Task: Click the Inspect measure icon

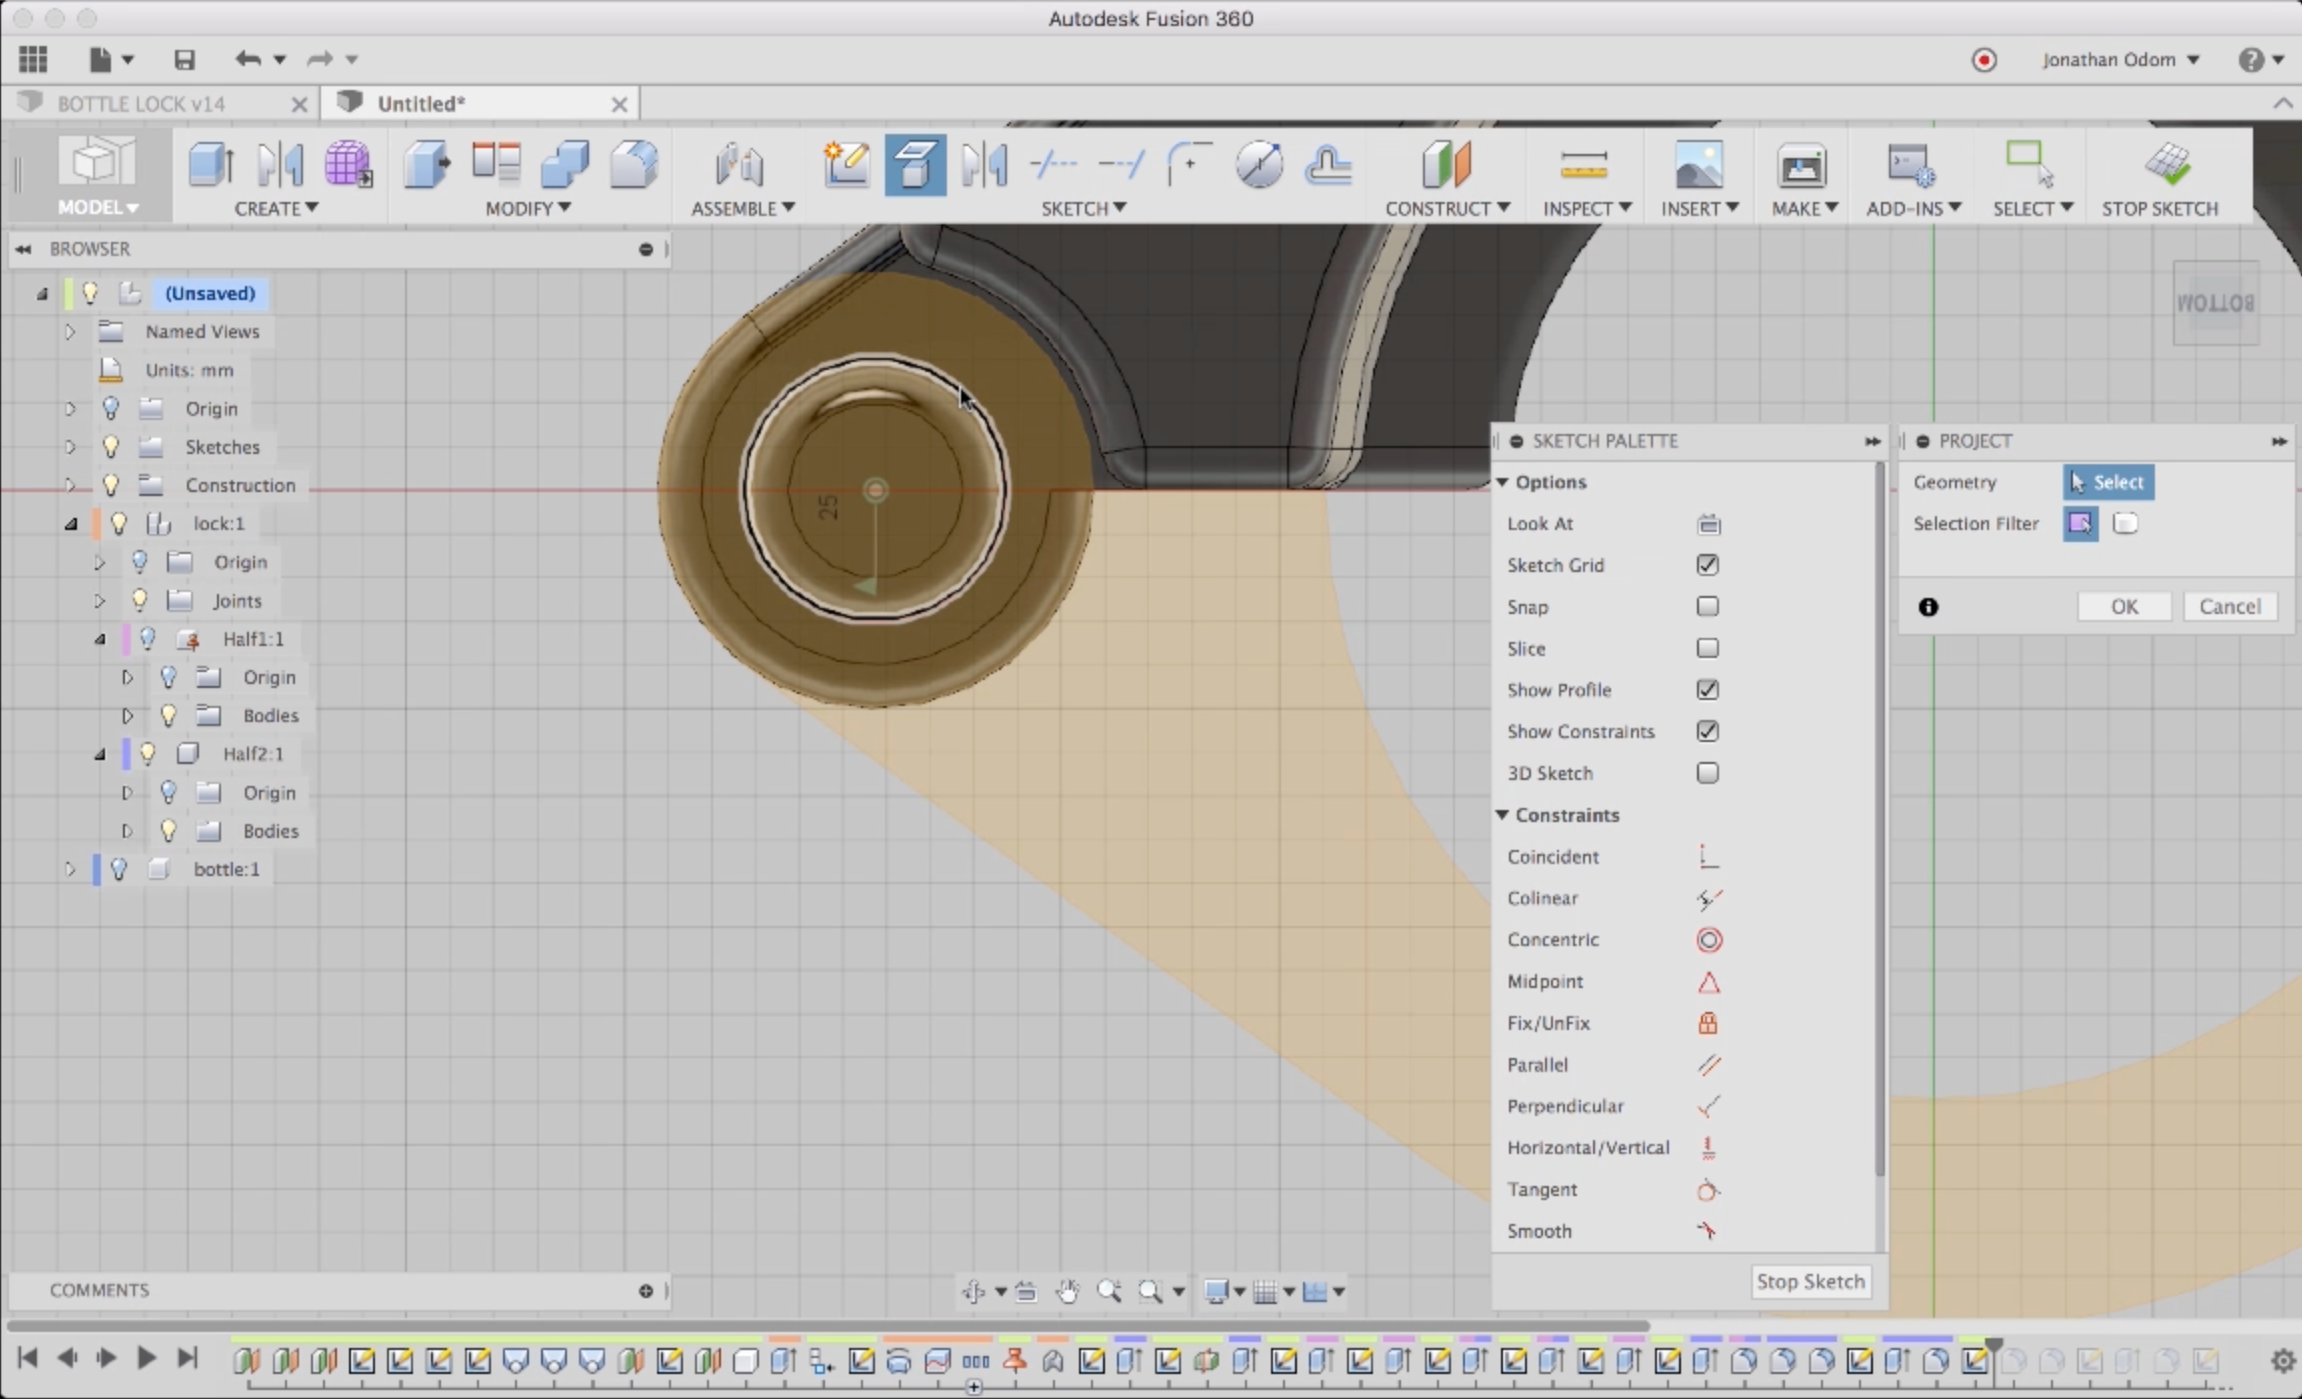Action: point(1583,165)
